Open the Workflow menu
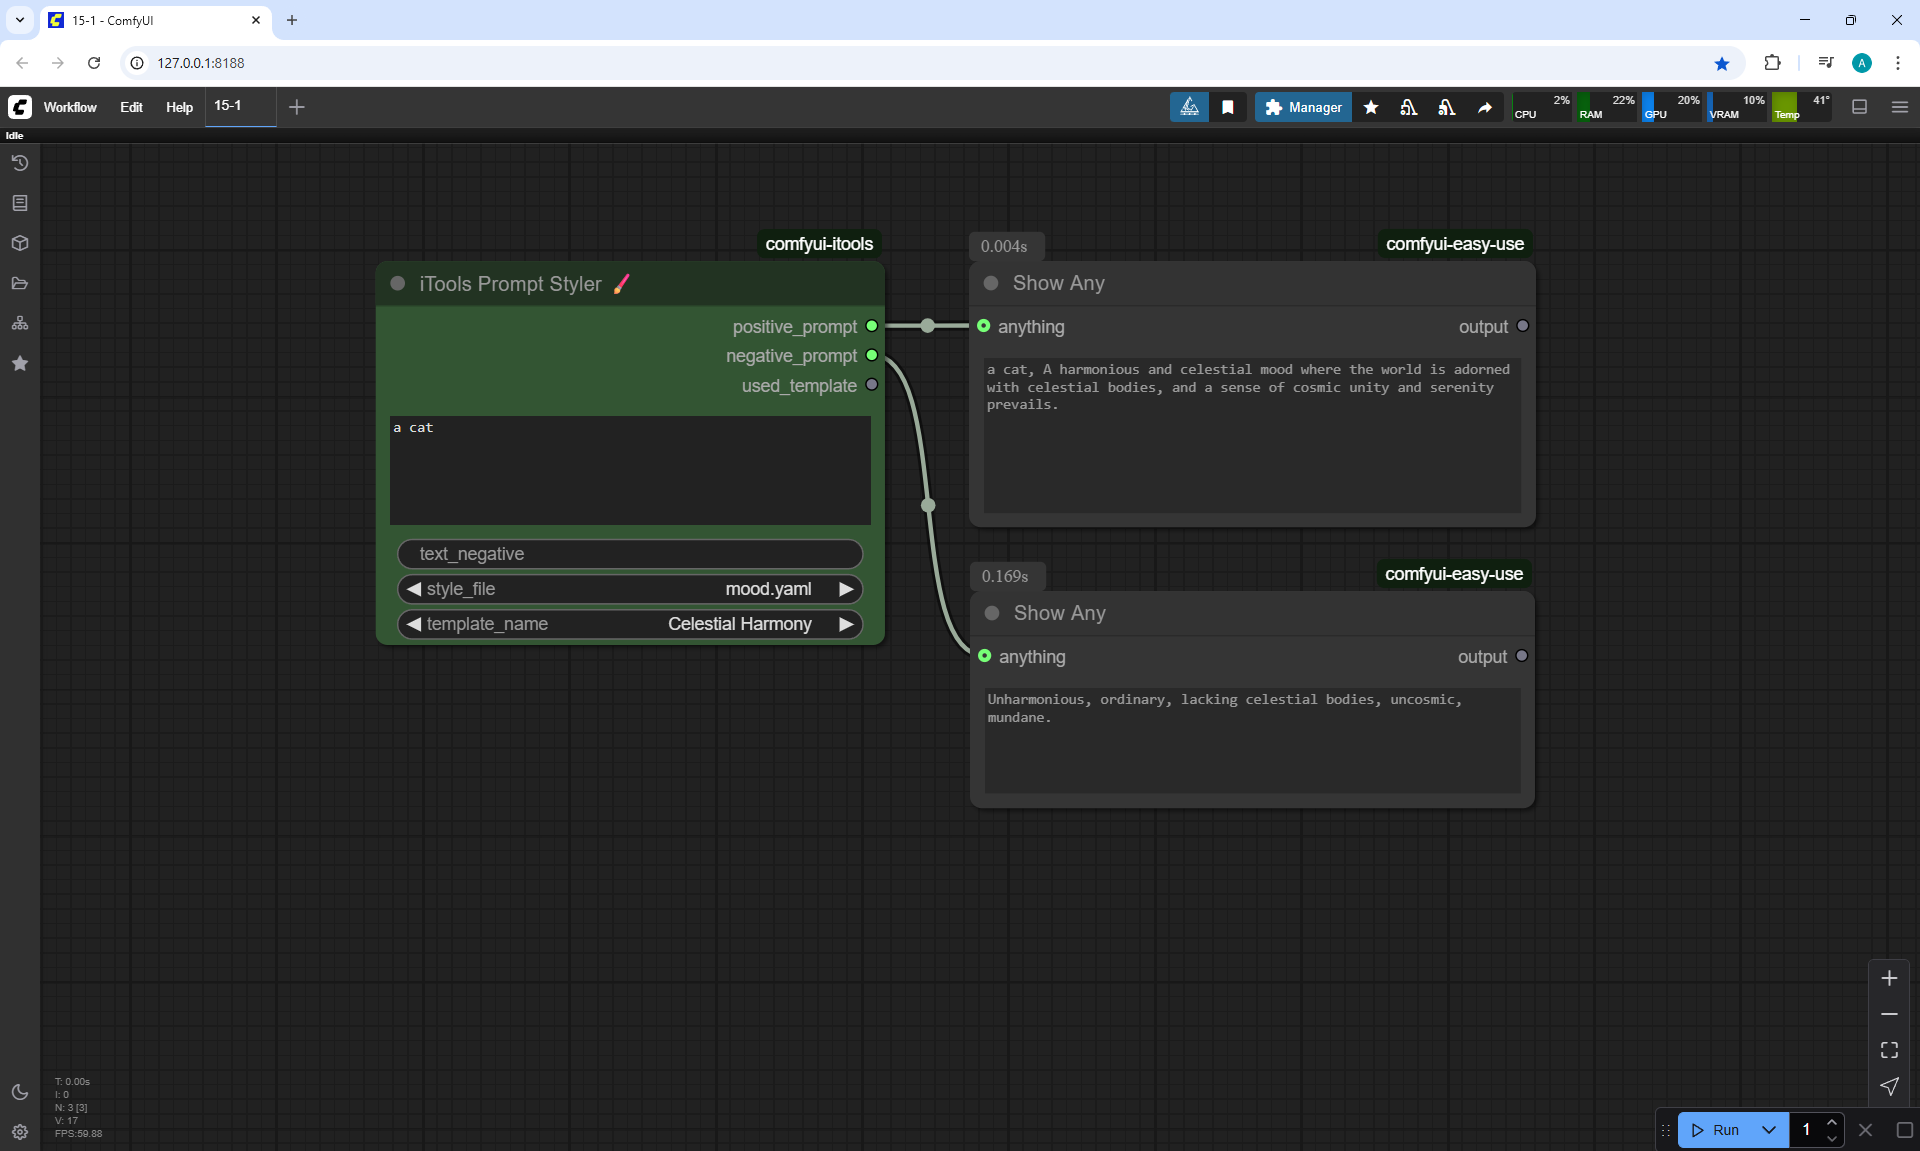This screenshot has height=1151, width=1920. pos(70,107)
